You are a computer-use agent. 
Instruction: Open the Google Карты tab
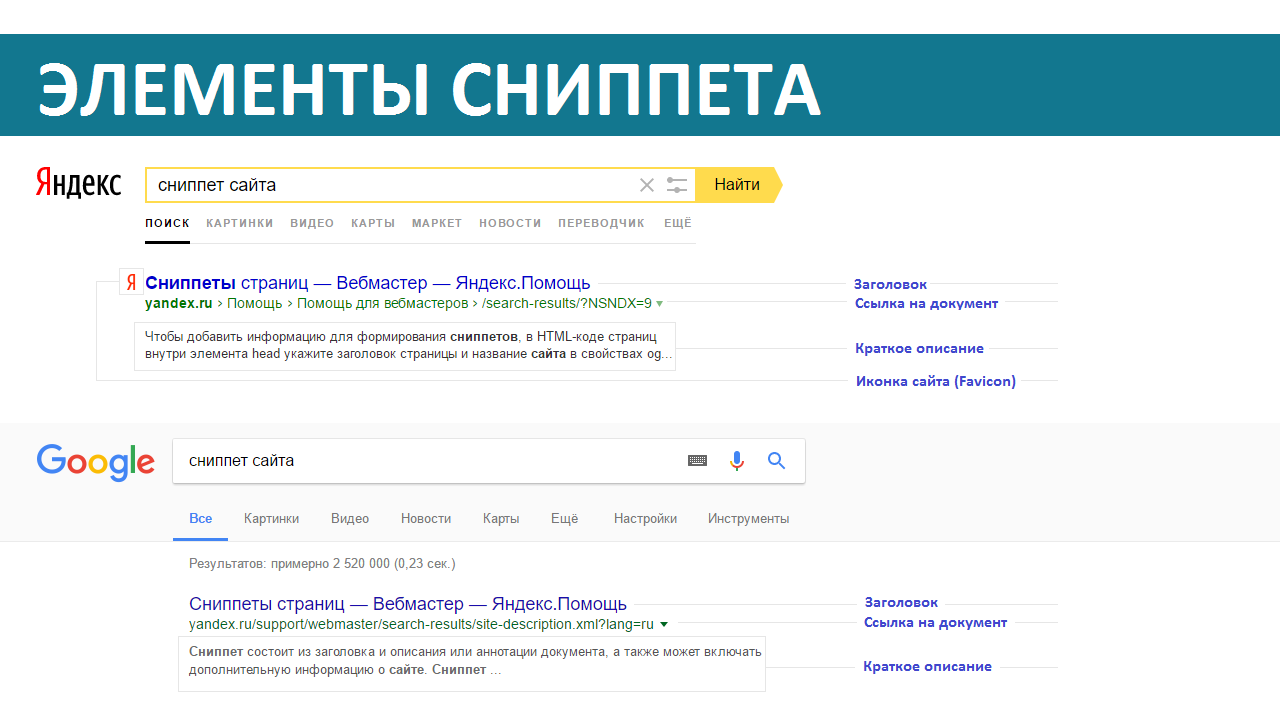[501, 518]
